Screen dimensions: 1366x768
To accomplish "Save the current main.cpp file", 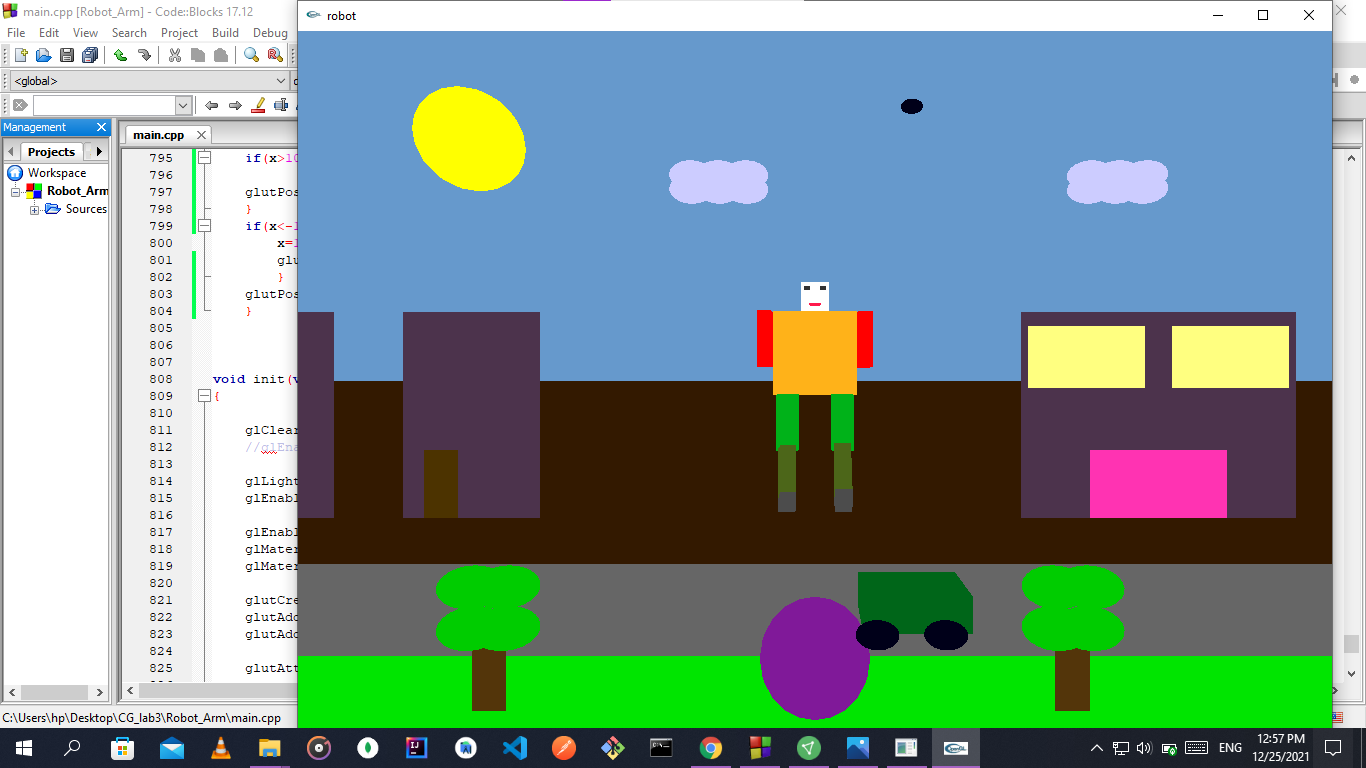I will pos(67,56).
